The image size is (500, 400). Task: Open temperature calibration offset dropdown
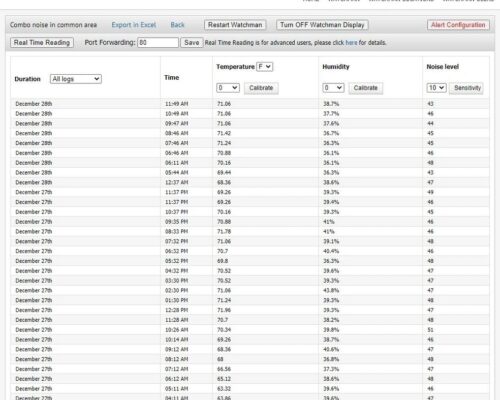[x=228, y=88]
